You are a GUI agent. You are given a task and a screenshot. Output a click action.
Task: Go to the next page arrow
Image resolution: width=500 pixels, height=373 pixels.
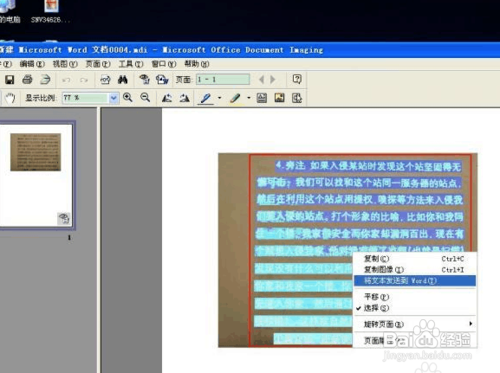273,79
